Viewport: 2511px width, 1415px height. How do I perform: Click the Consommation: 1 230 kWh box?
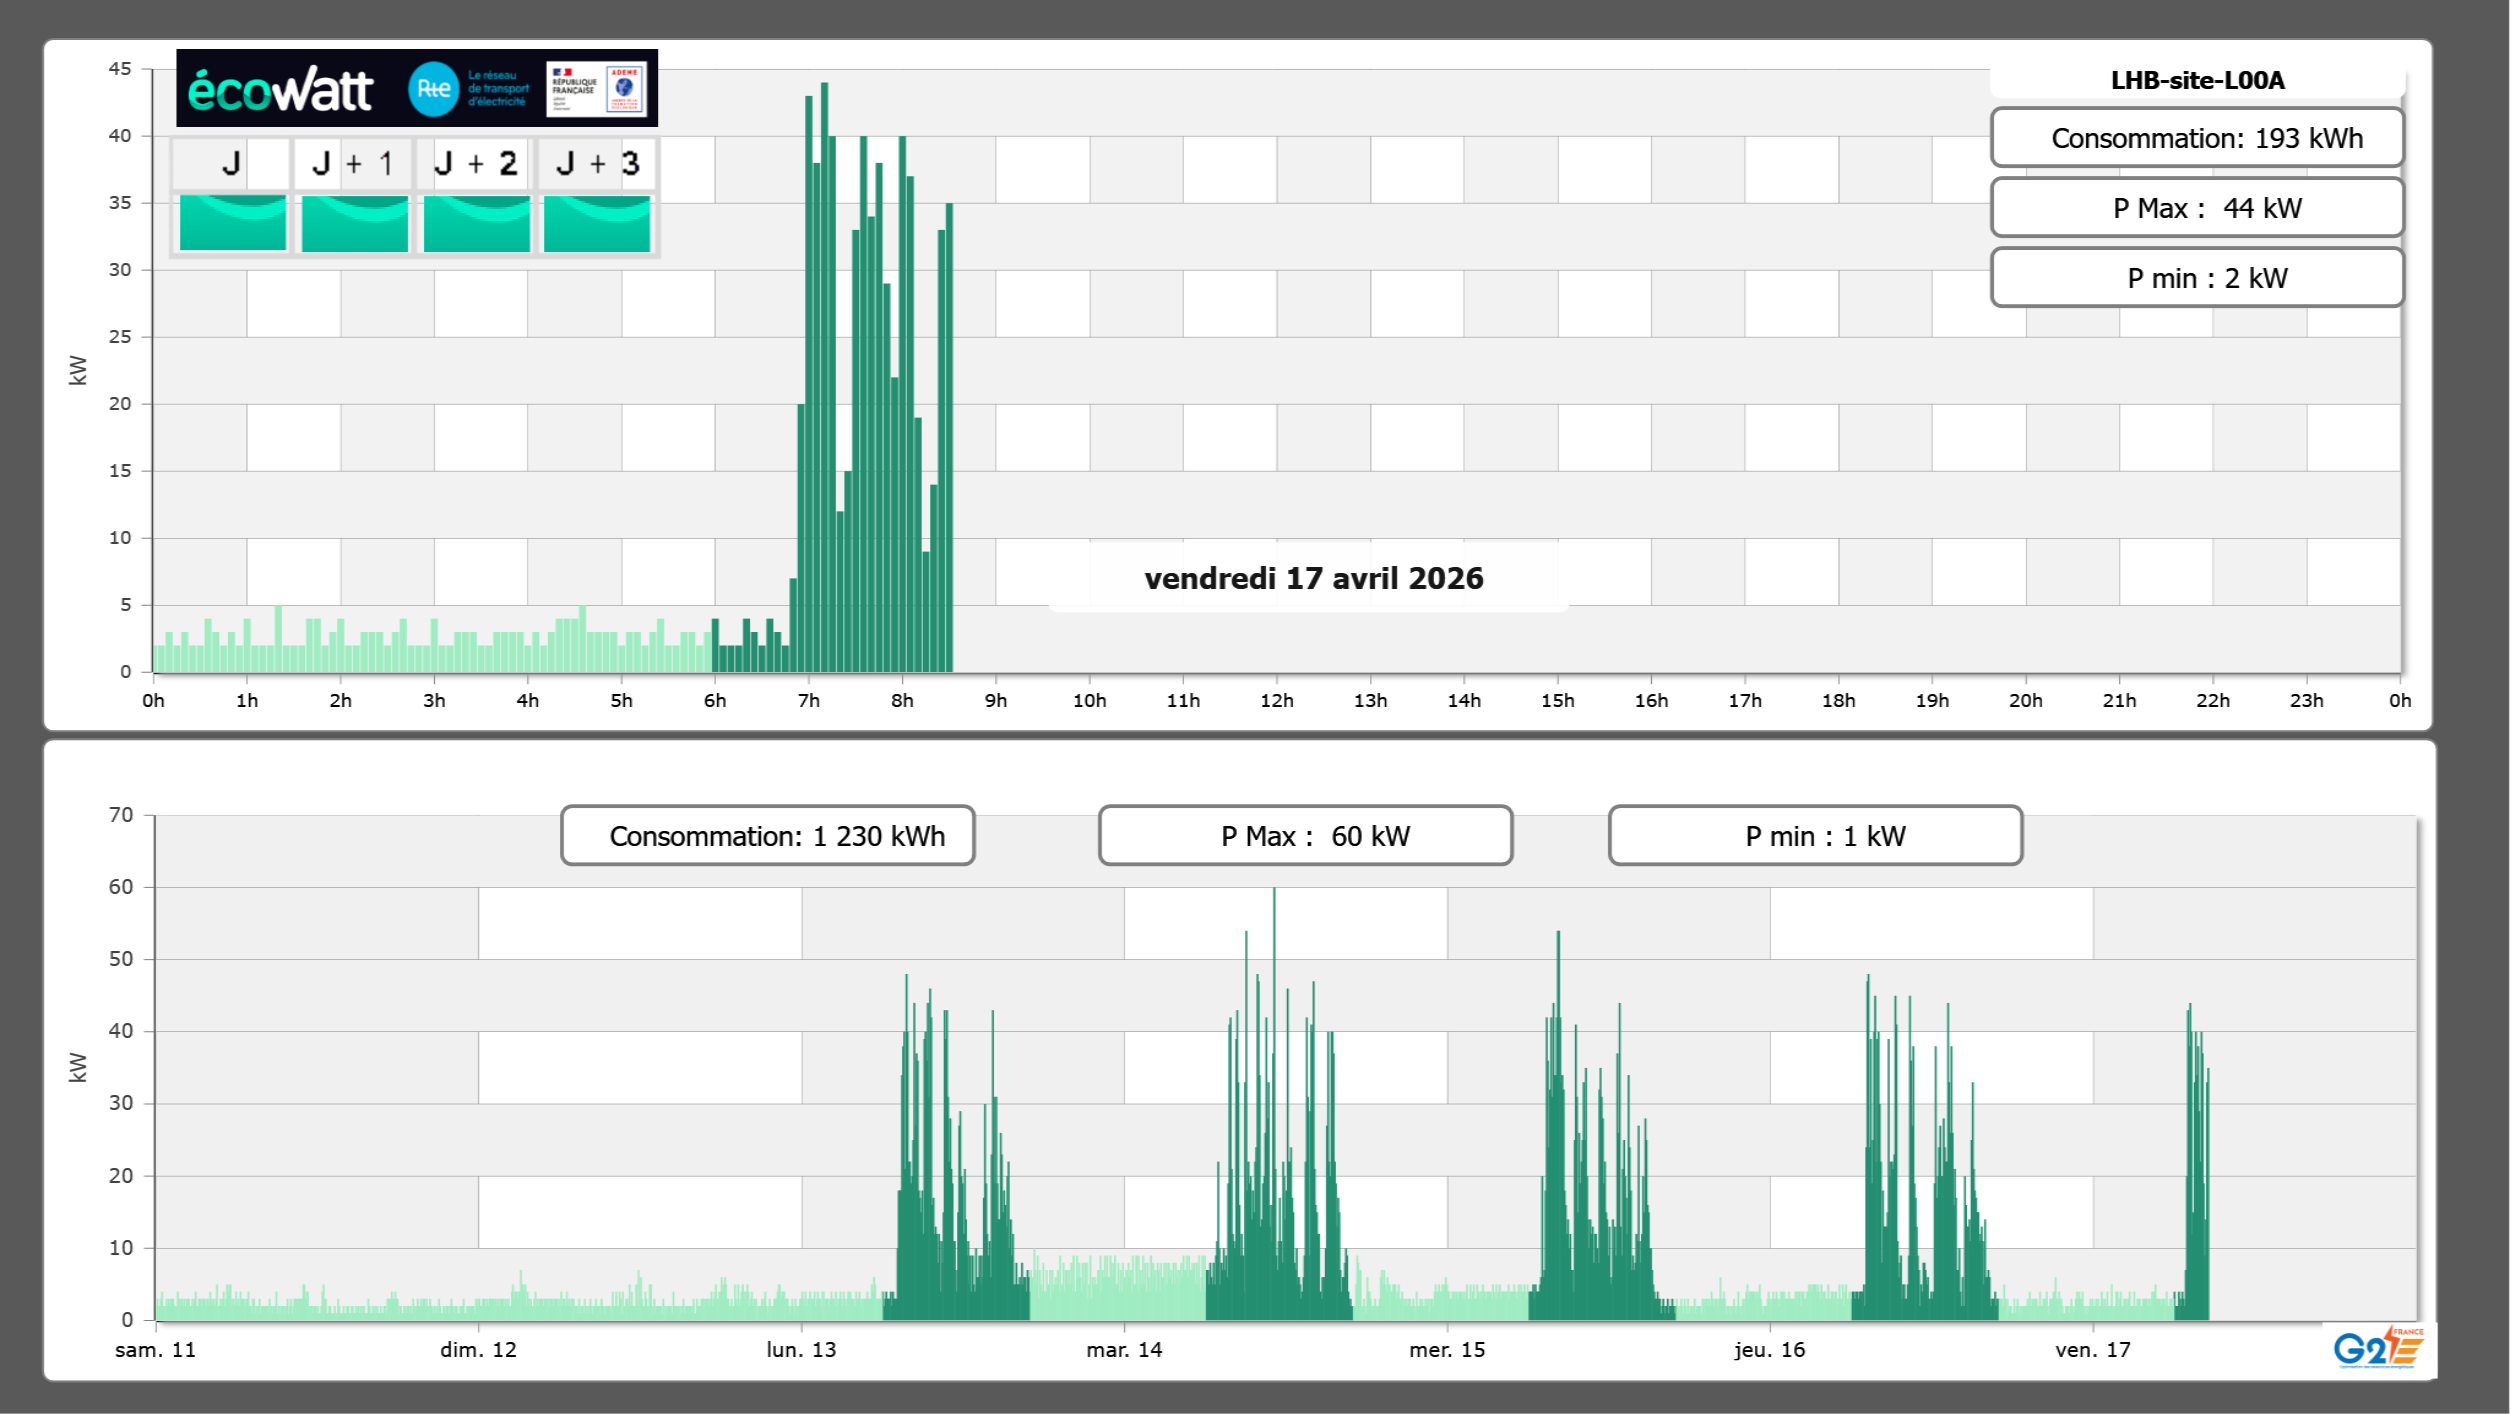click(767, 836)
